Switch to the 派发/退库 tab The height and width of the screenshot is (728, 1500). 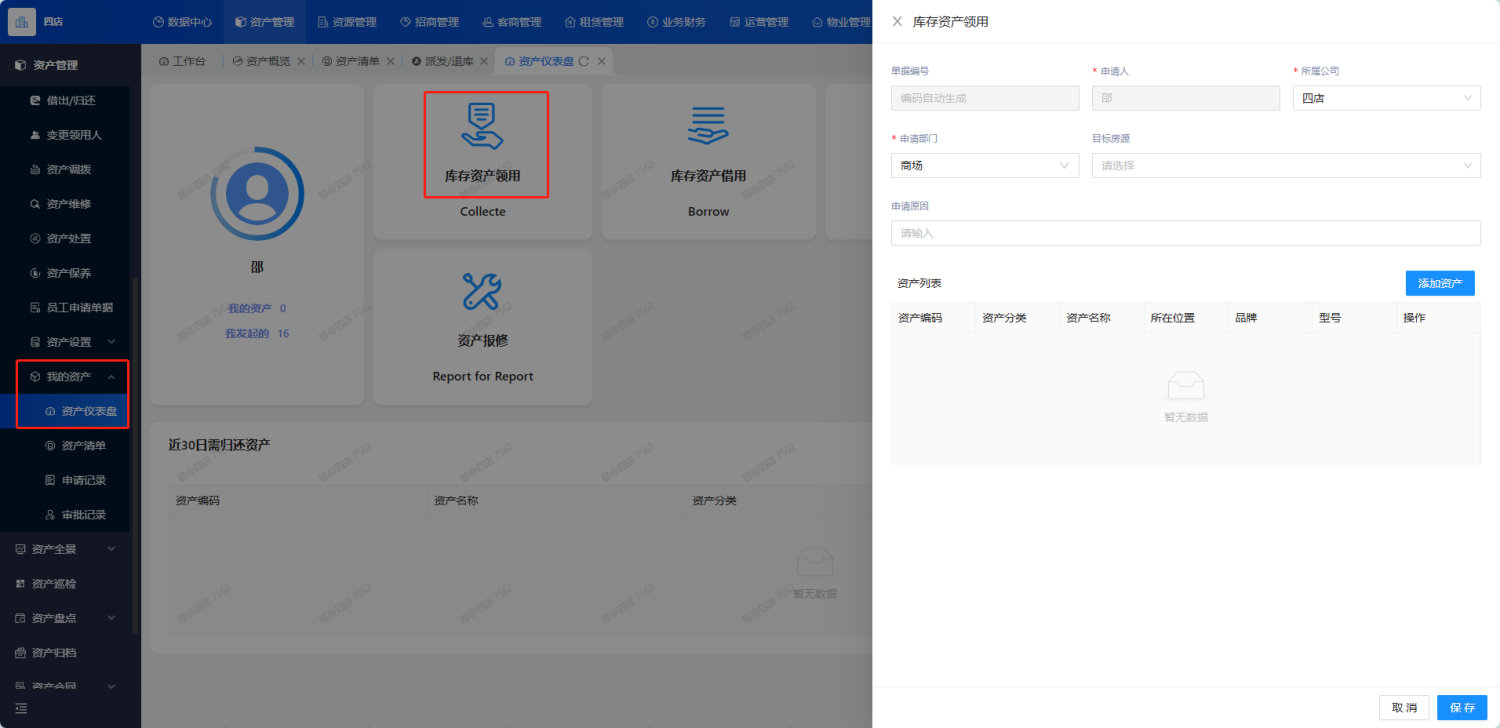[442, 61]
